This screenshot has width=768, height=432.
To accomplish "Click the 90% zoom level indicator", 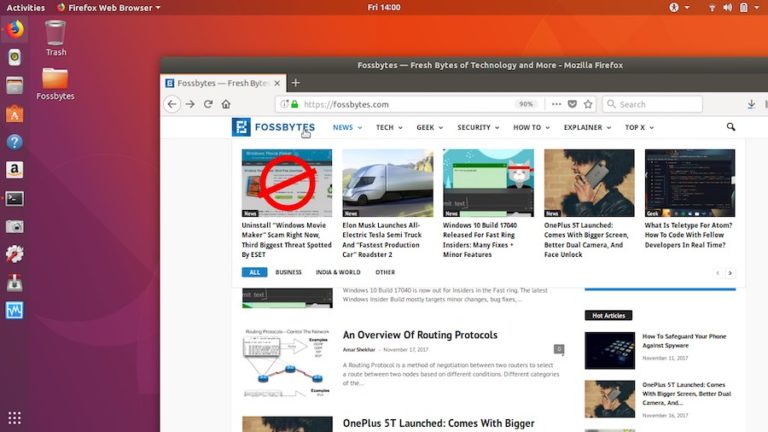I will (526, 104).
